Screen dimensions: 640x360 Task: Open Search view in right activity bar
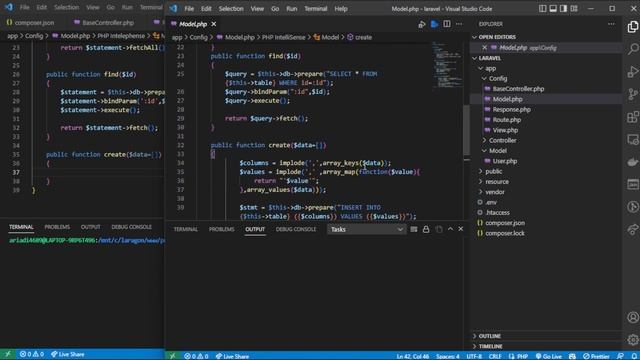point(633,49)
